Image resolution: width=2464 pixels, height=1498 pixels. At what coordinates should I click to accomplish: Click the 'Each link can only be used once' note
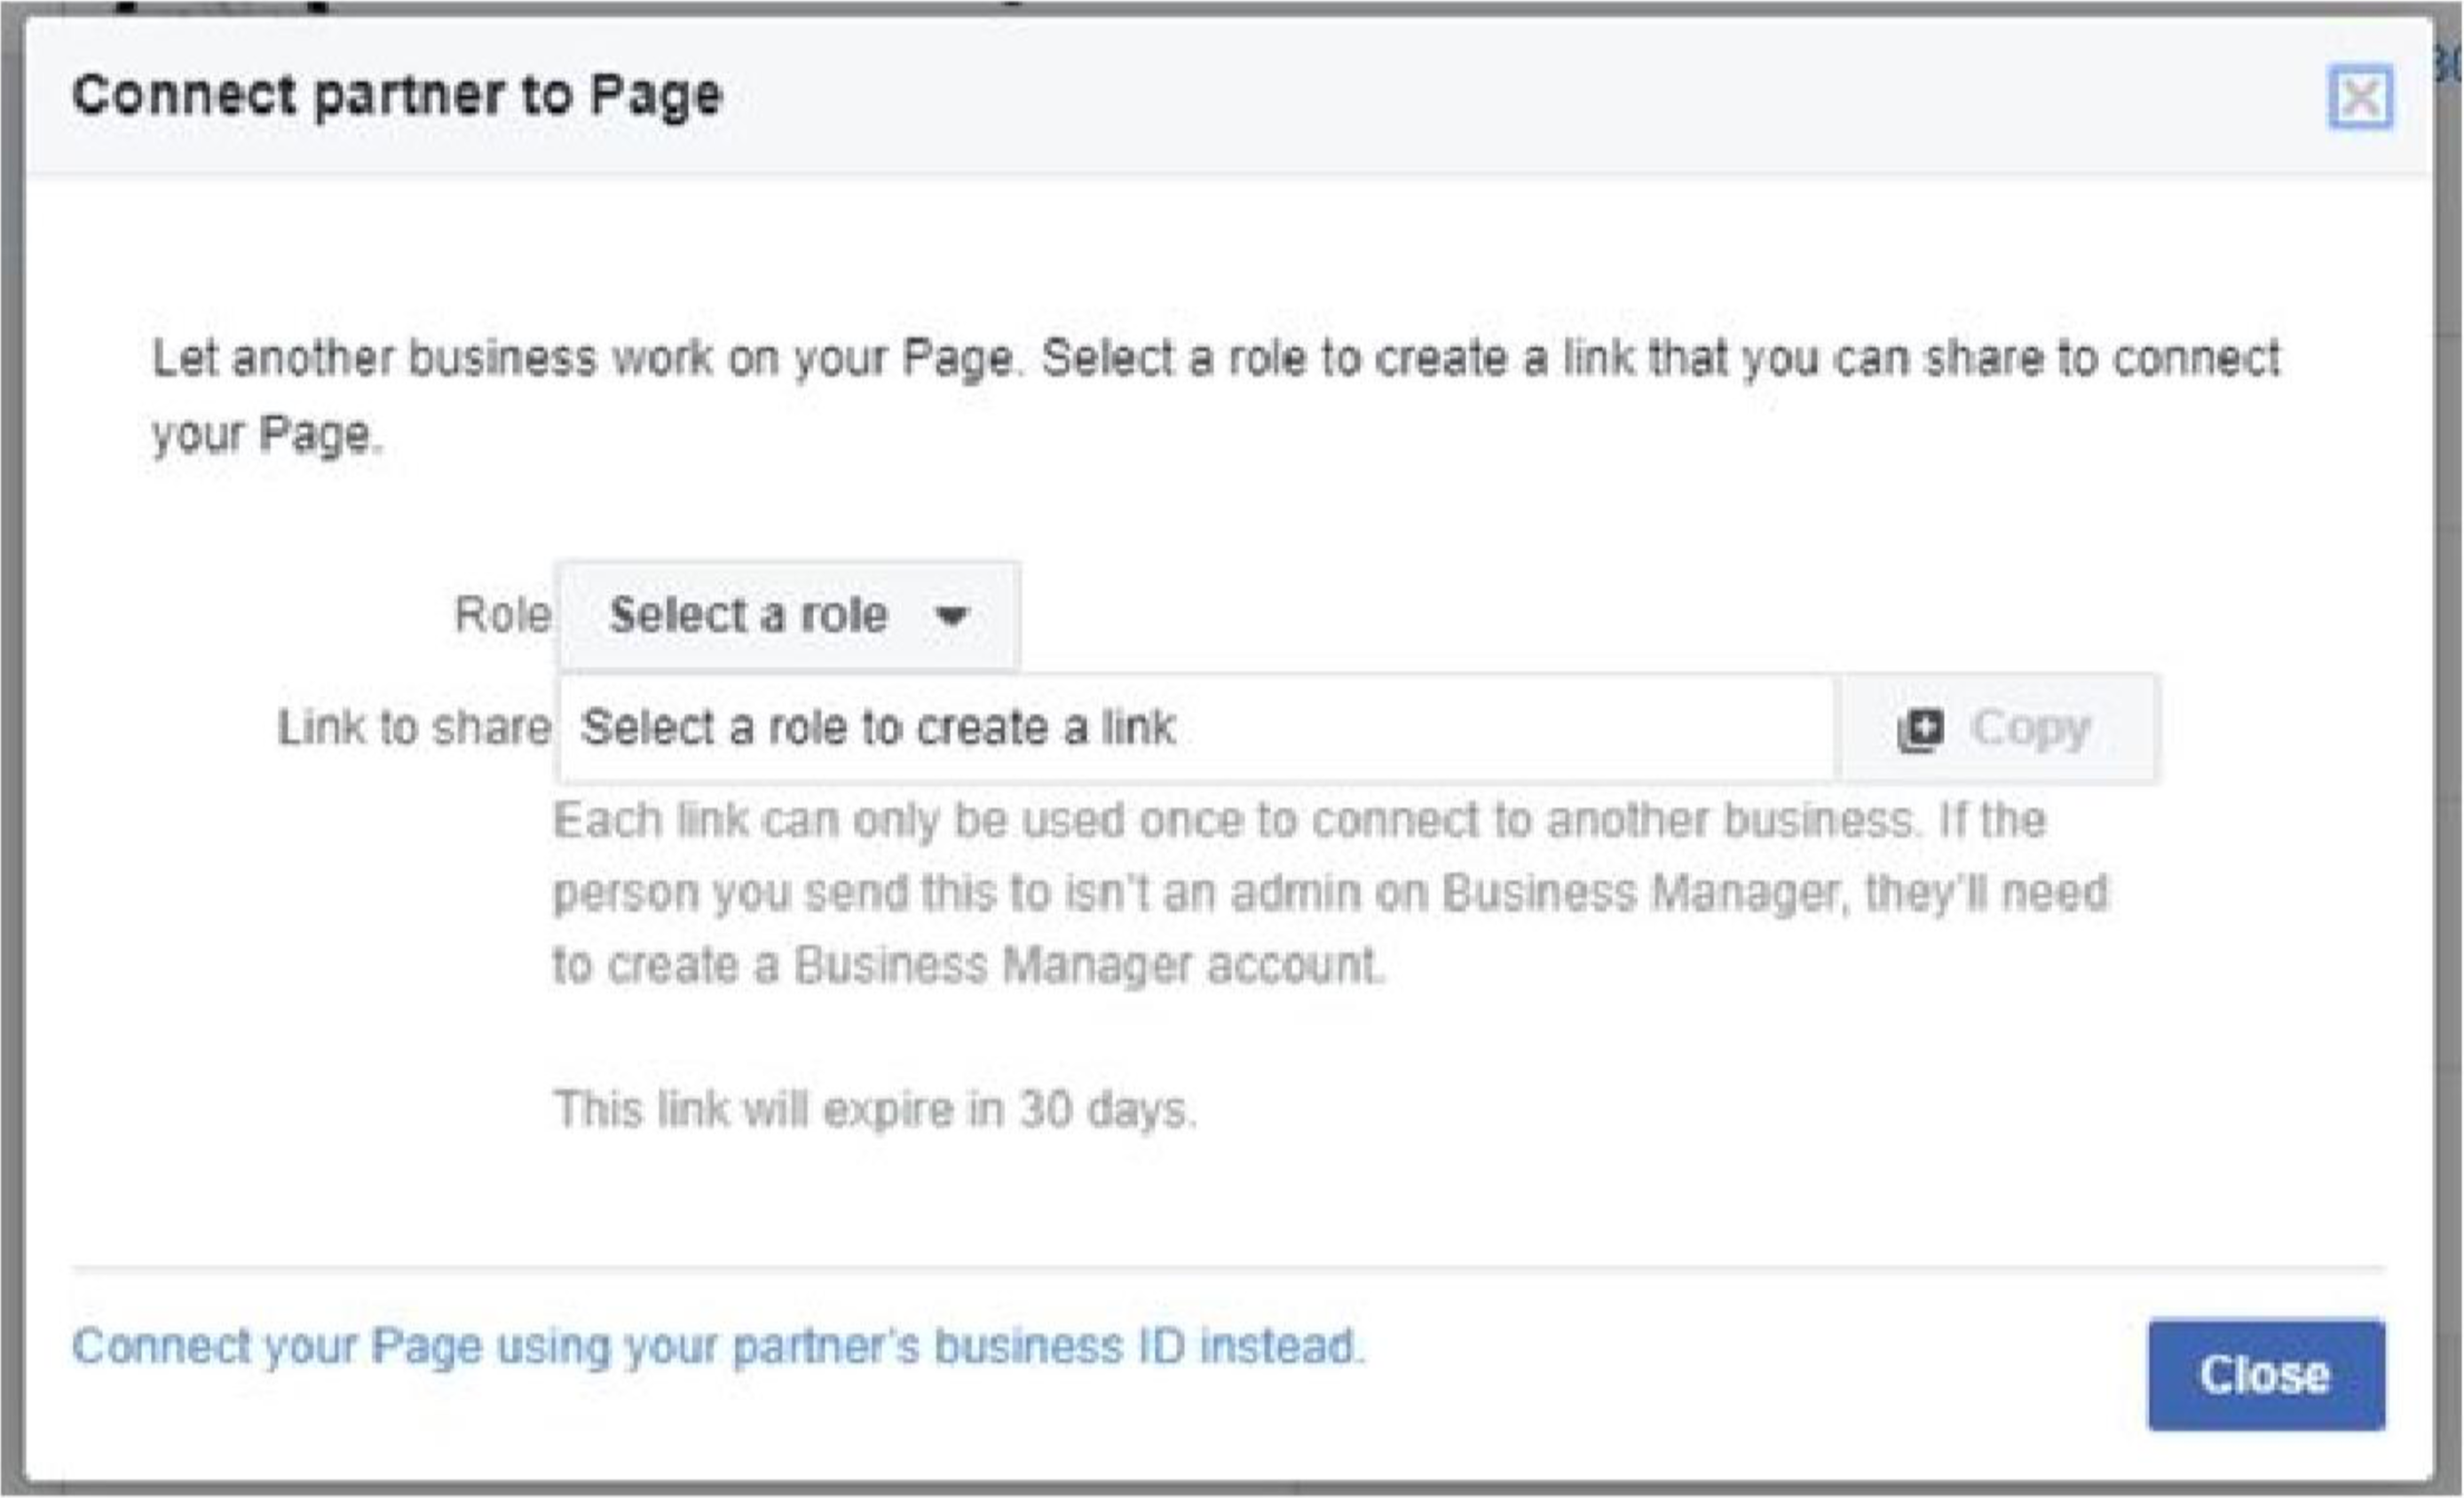(x=1330, y=892)
